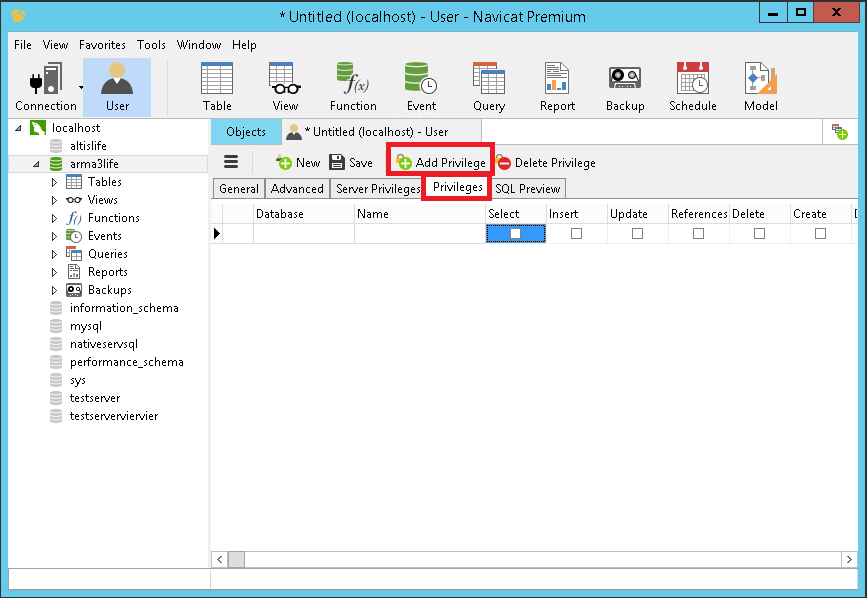Click the Report toolbar icon
This screenshot has height=598, width=867.
[557, 87]
